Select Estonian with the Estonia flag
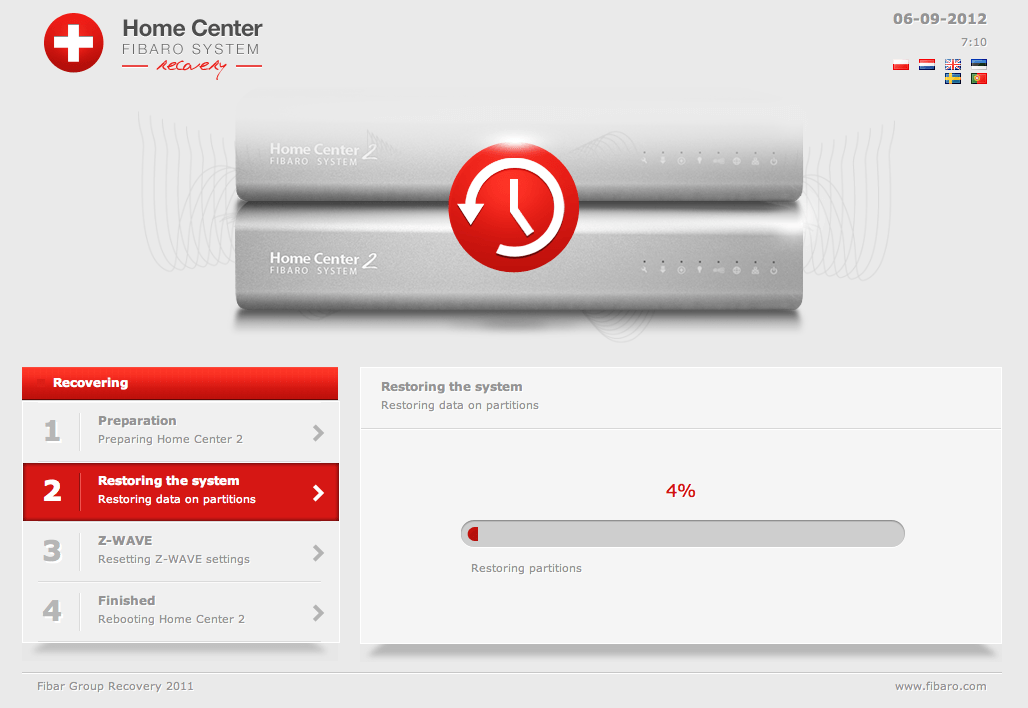 (x=979, y=64)
